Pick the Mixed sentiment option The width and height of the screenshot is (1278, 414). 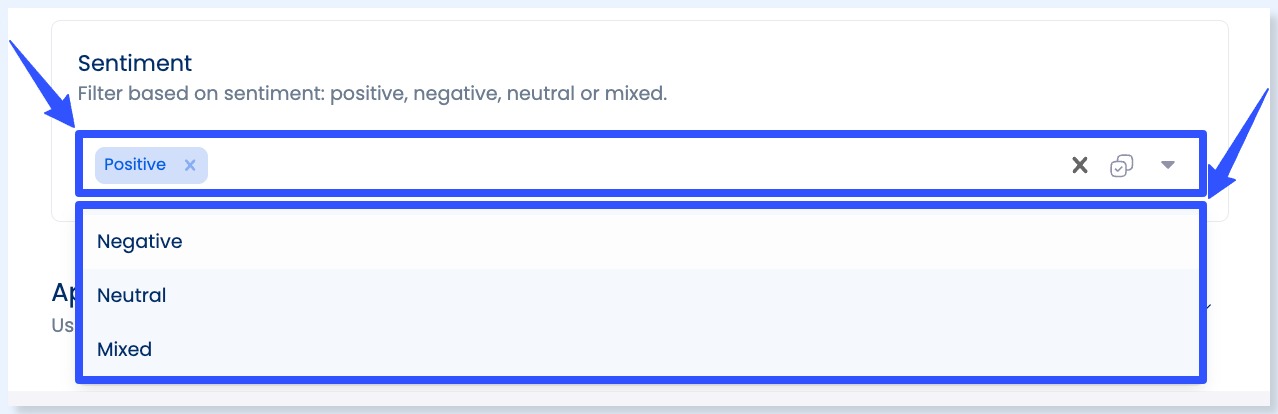pos(124,349)
